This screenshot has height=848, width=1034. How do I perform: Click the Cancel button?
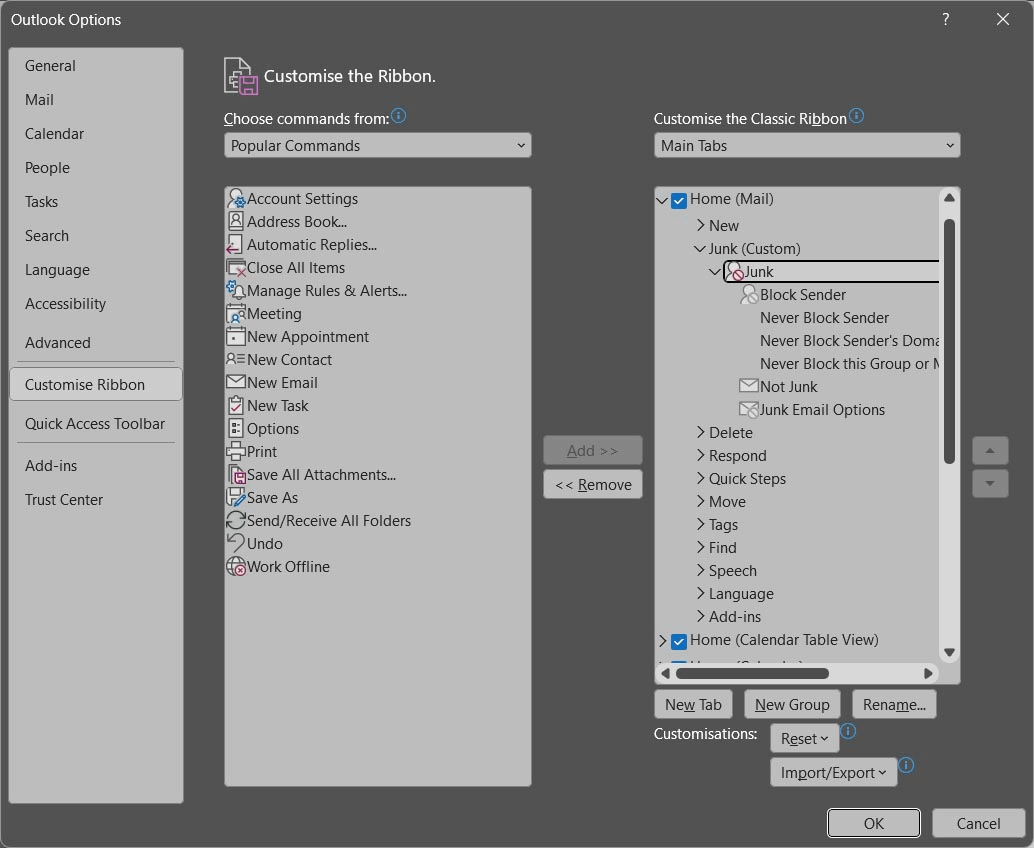[x=978, y=822]
